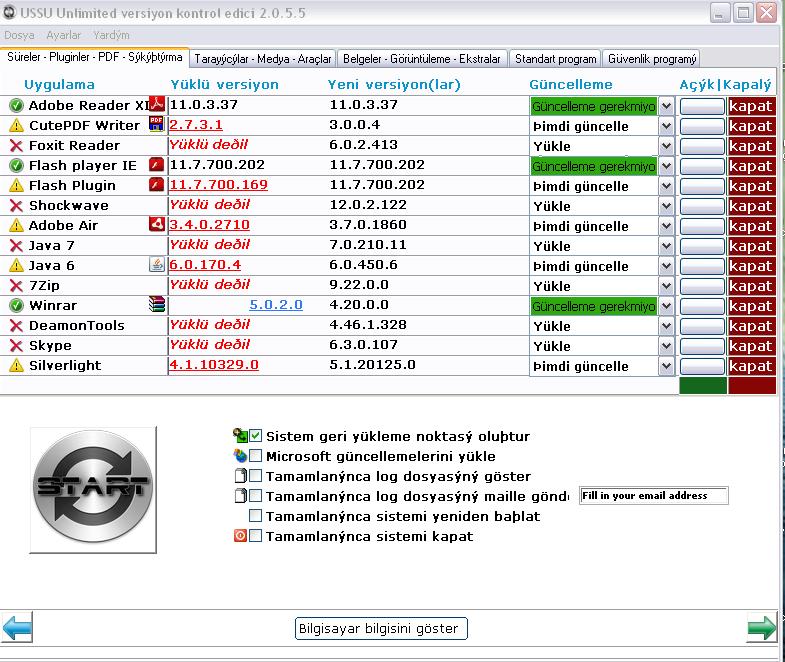Screen dimensions: 785x662
Task: Click the Adobe Reader XI PDF icon
Action: (157, 104)
